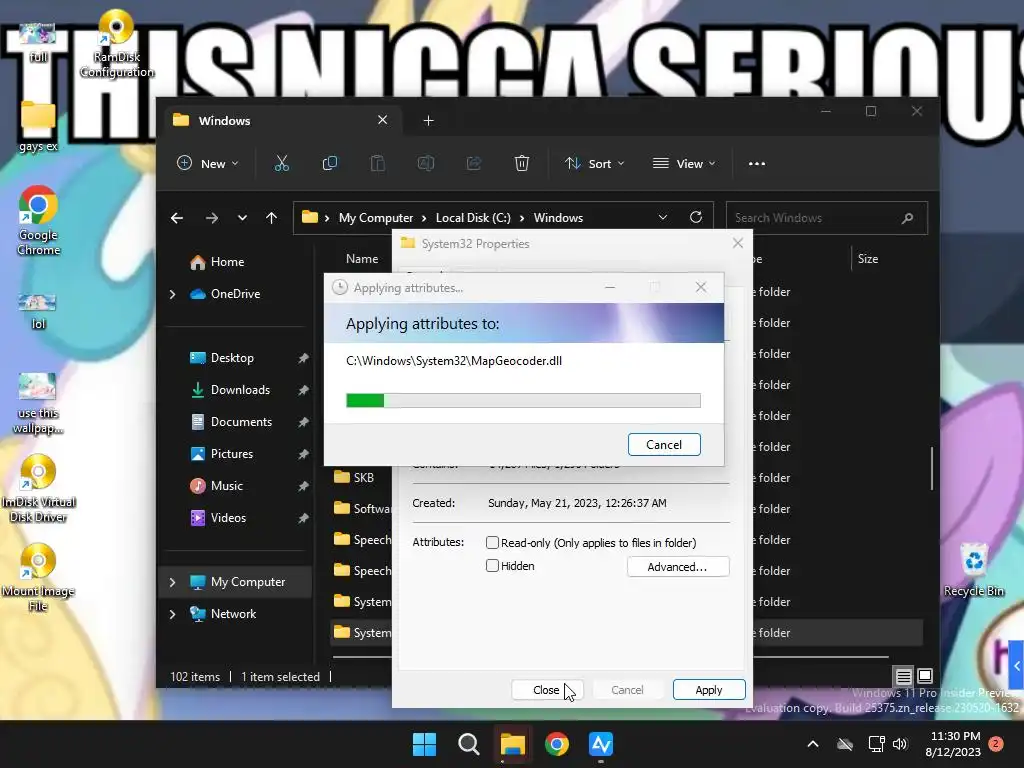Open the View dropdown menu
Viewport: 1024px width, 768px height.
(x=684, y=163)
